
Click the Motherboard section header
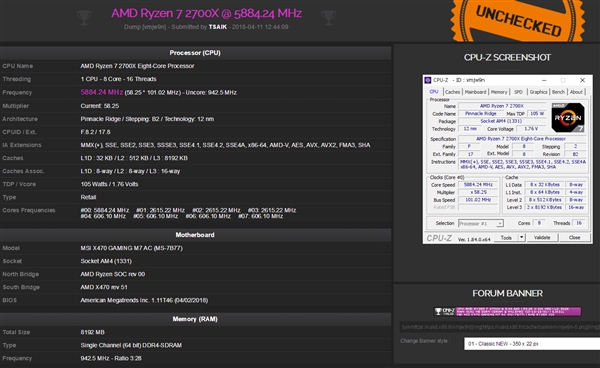pos(195,235)
